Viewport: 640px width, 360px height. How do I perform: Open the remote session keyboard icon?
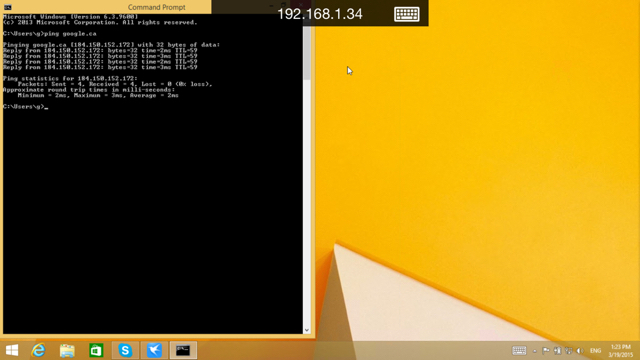coord(407,14)
